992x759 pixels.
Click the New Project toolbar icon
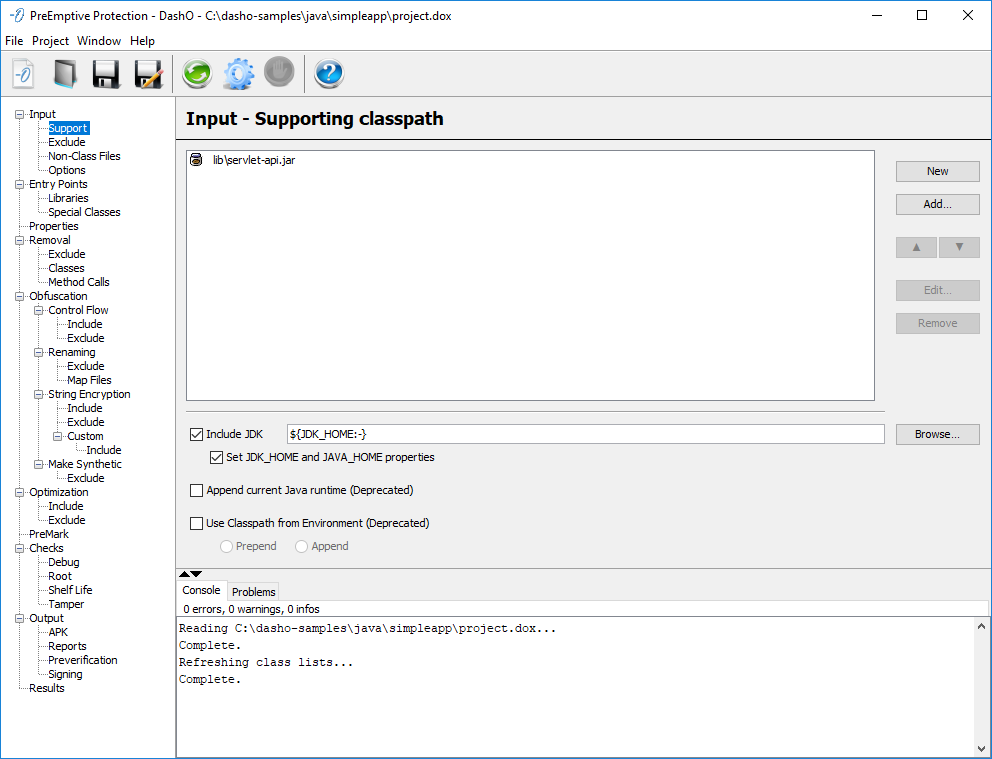pyautogui.click(x=23, y=74)
